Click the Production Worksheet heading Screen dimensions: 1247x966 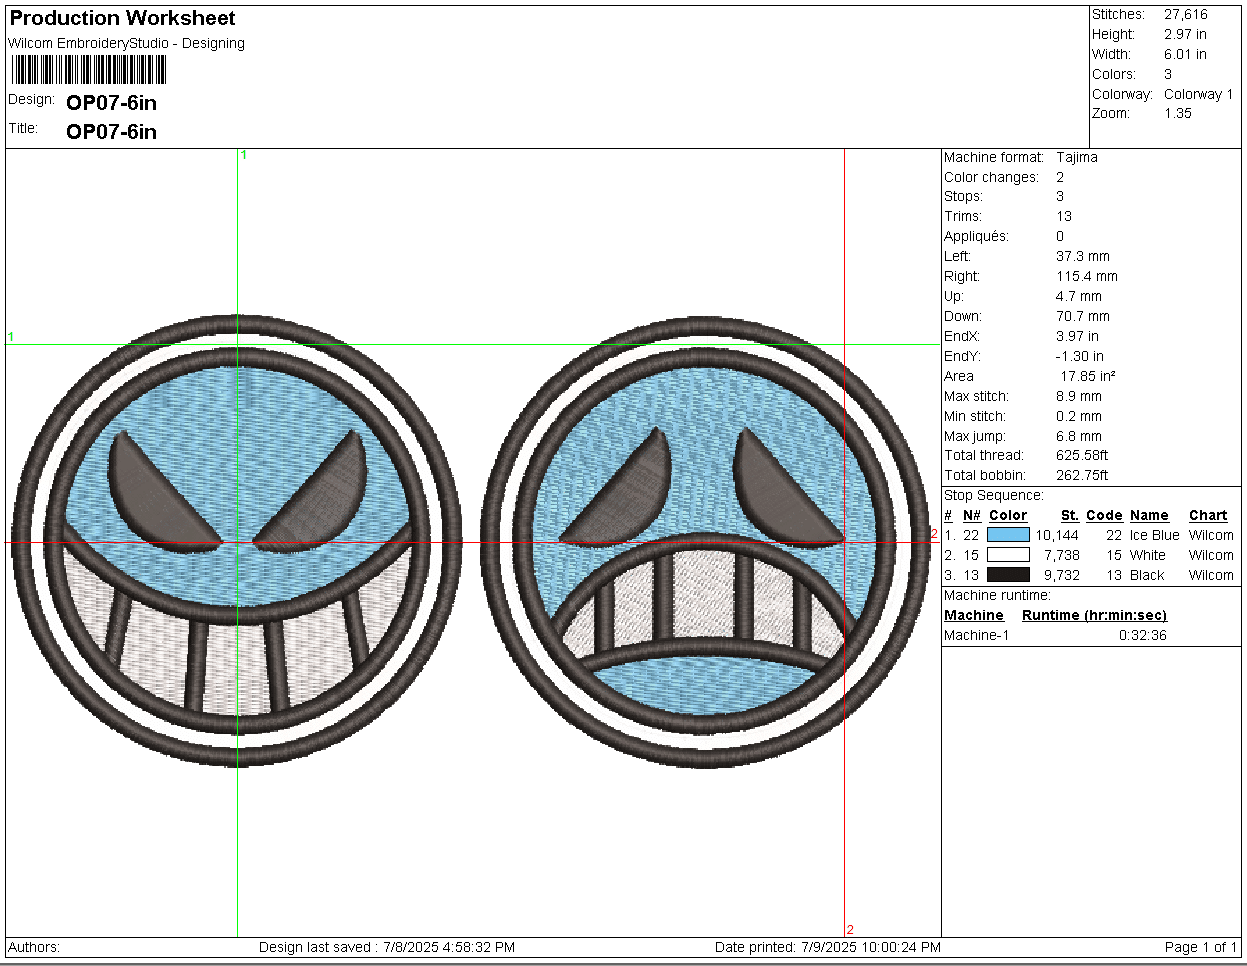[122, 18]
